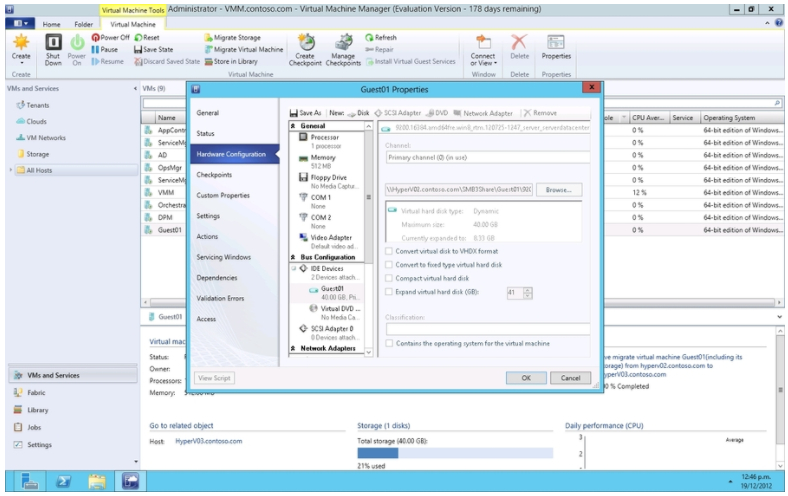Screen dimensions: 788x496
Task: Click Store in Library
Action: pos(231,61)
